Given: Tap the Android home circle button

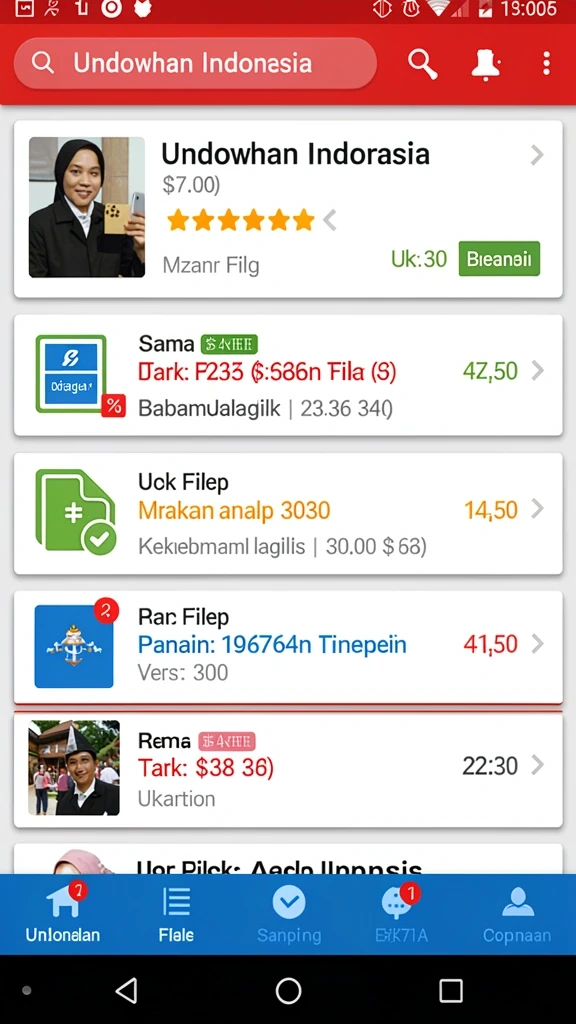Looking at the screenshot, I should click(x=288, y=990).
